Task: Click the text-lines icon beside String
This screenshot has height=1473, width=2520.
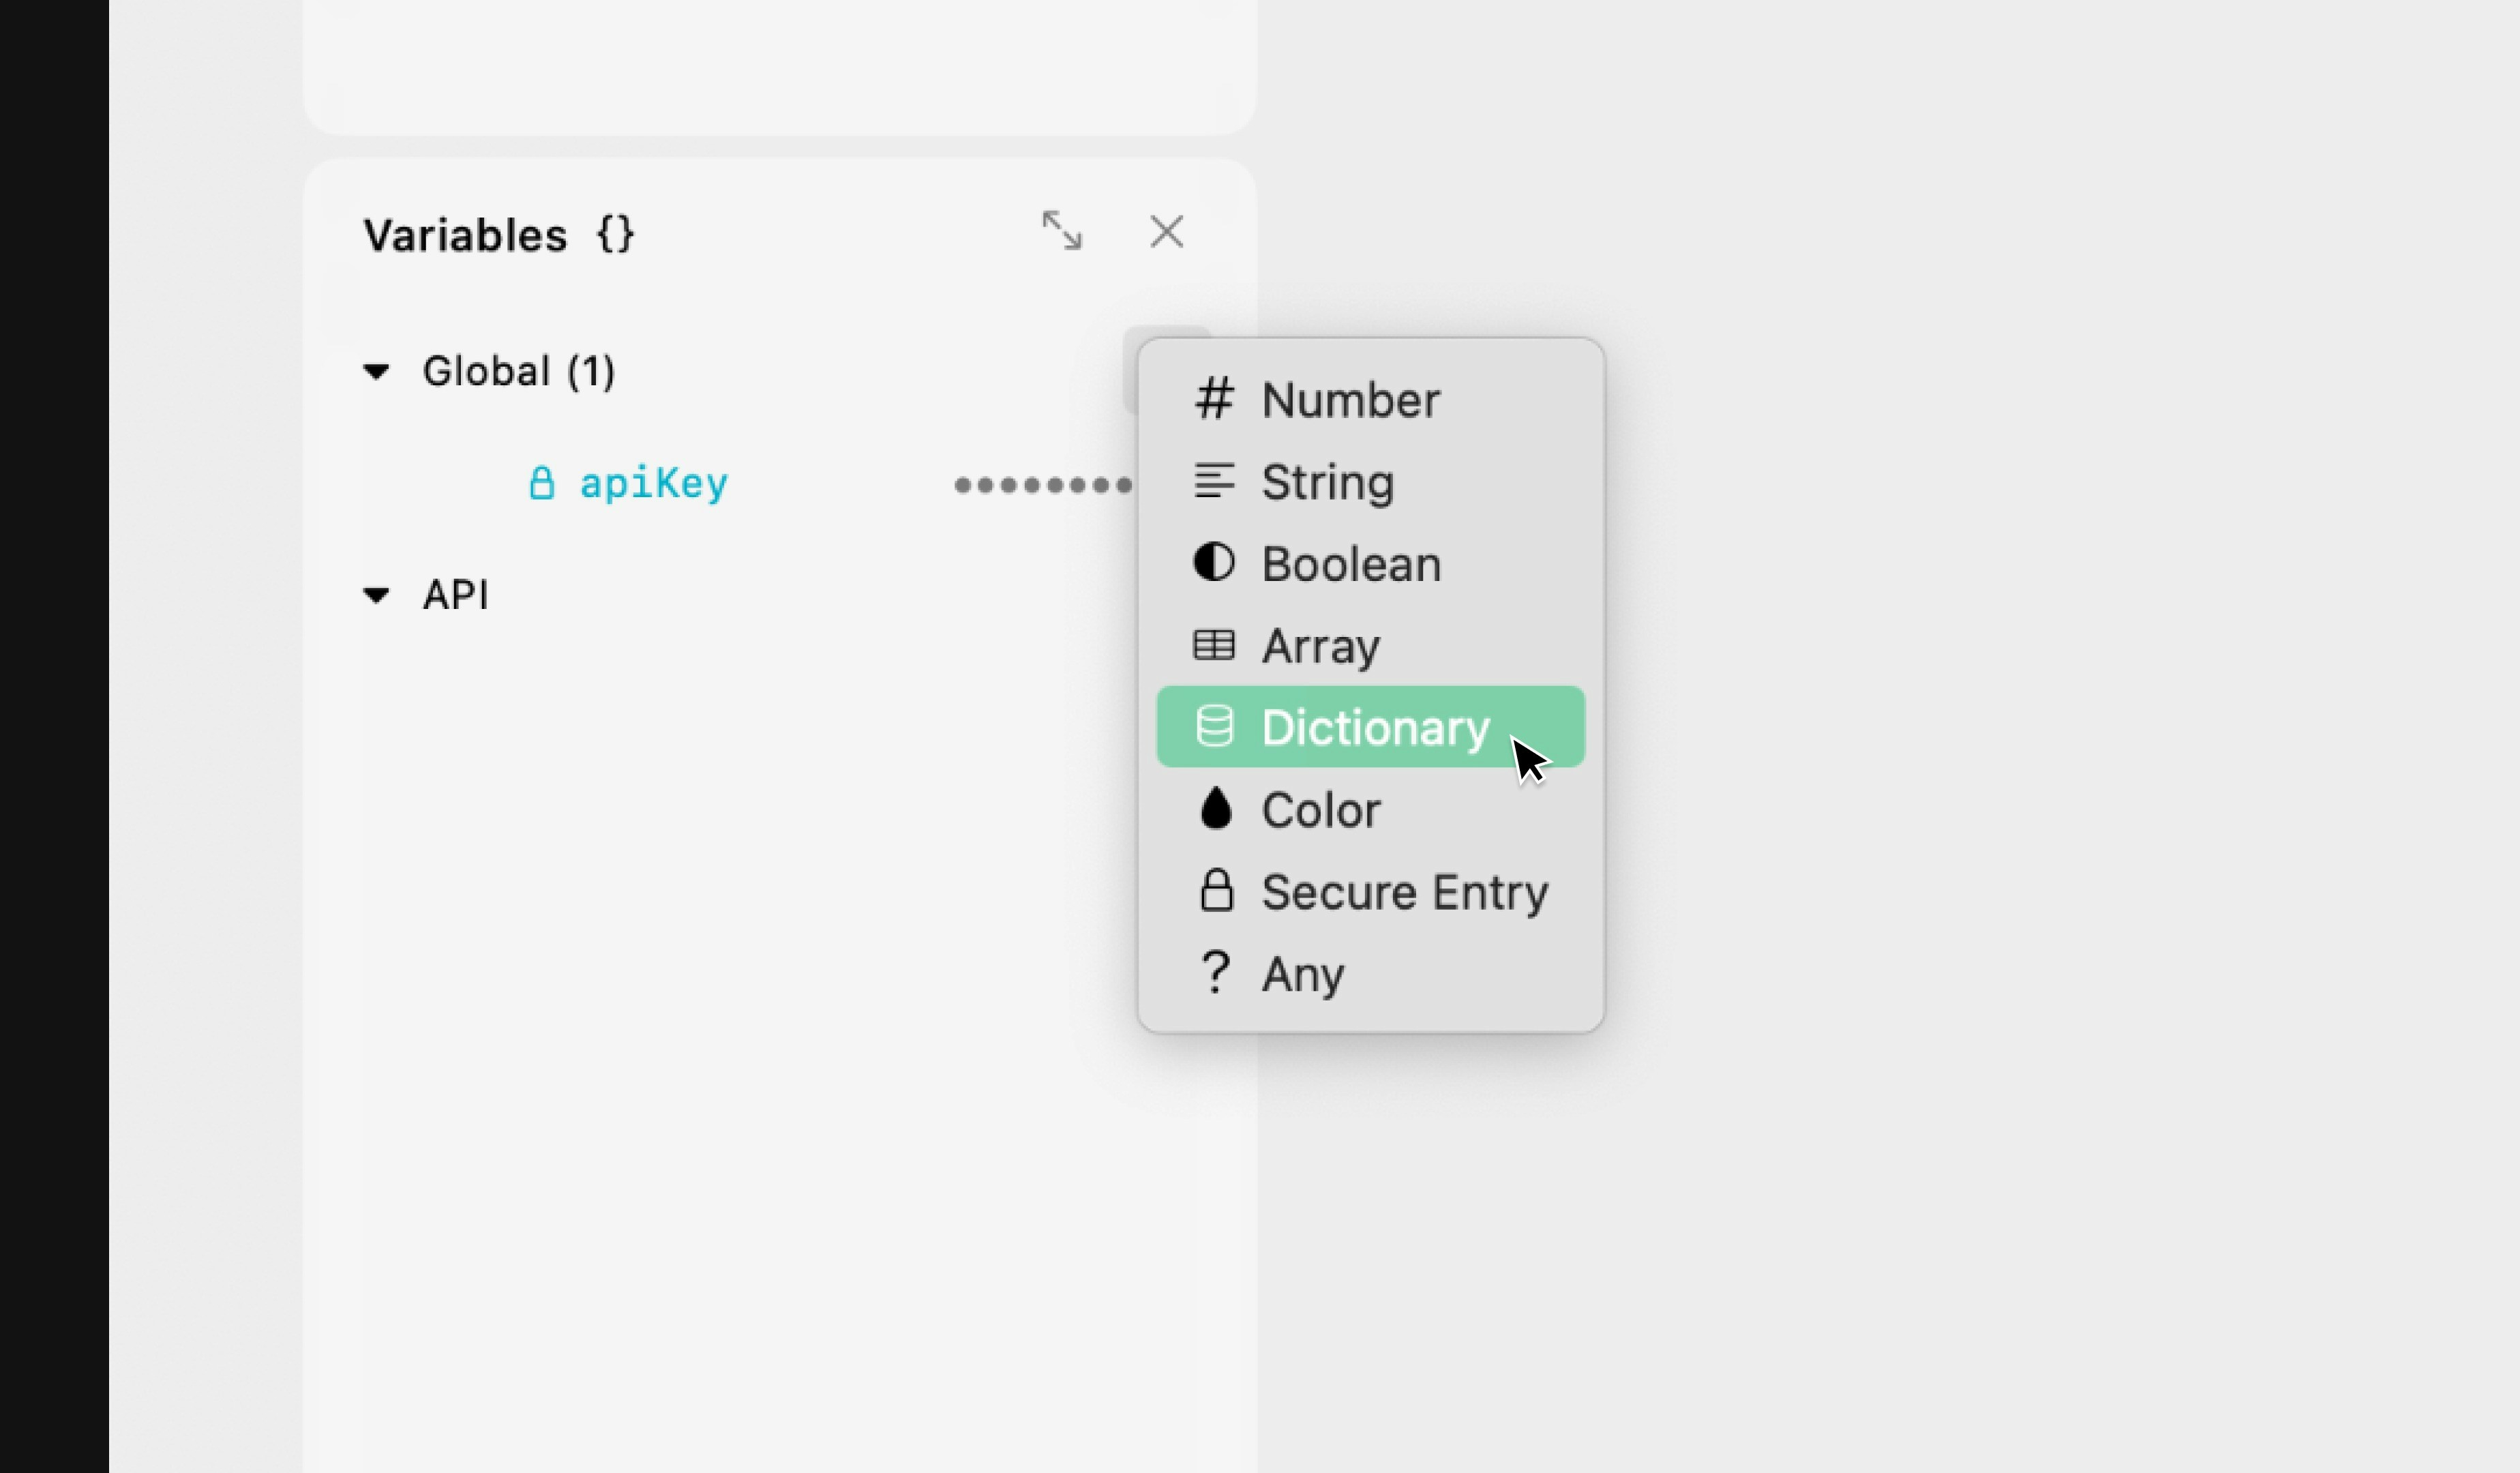Action: coord(1214,481)
